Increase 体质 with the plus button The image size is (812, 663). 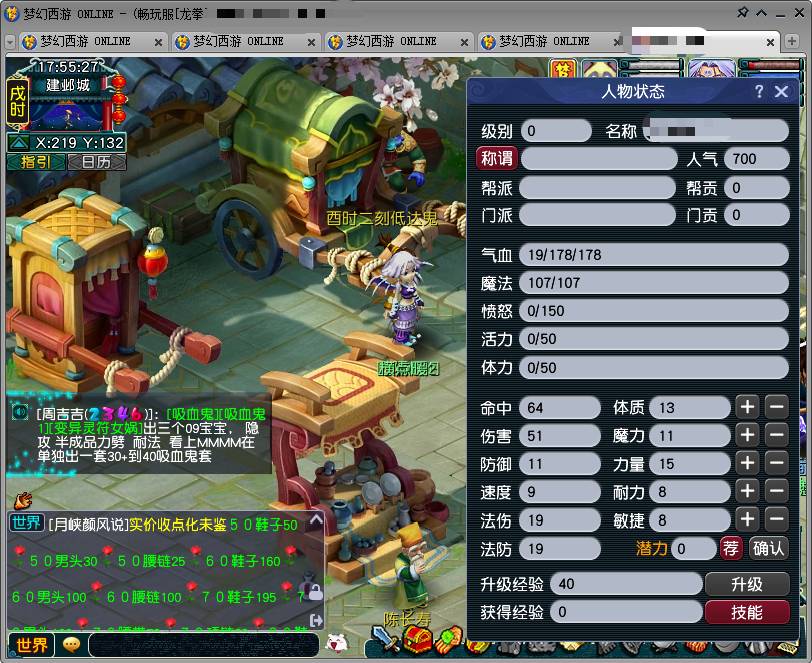(747, 407)
